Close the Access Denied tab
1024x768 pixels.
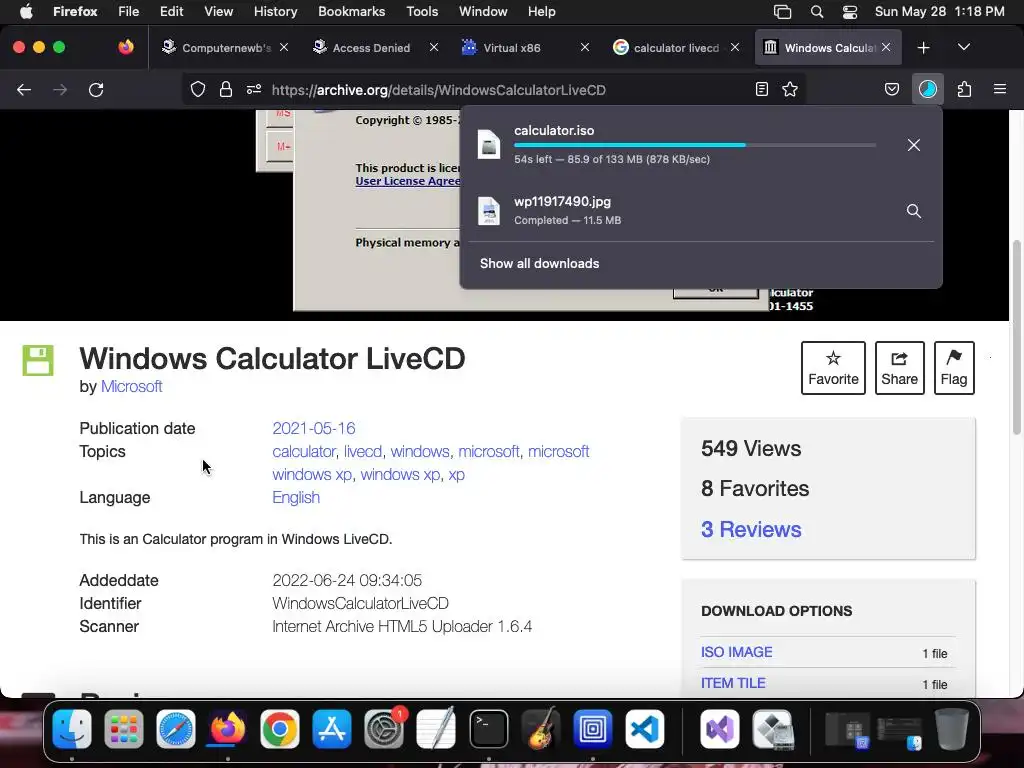[434, 48]
